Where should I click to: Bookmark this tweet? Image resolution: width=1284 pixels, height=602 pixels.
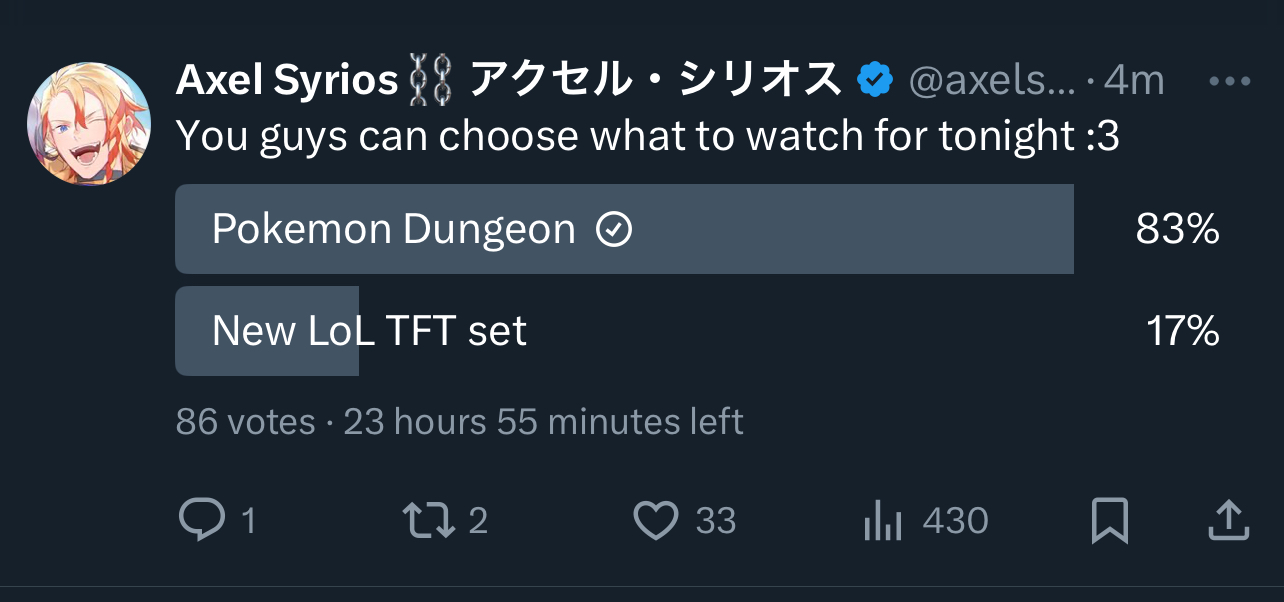[x=1110, y=520]
